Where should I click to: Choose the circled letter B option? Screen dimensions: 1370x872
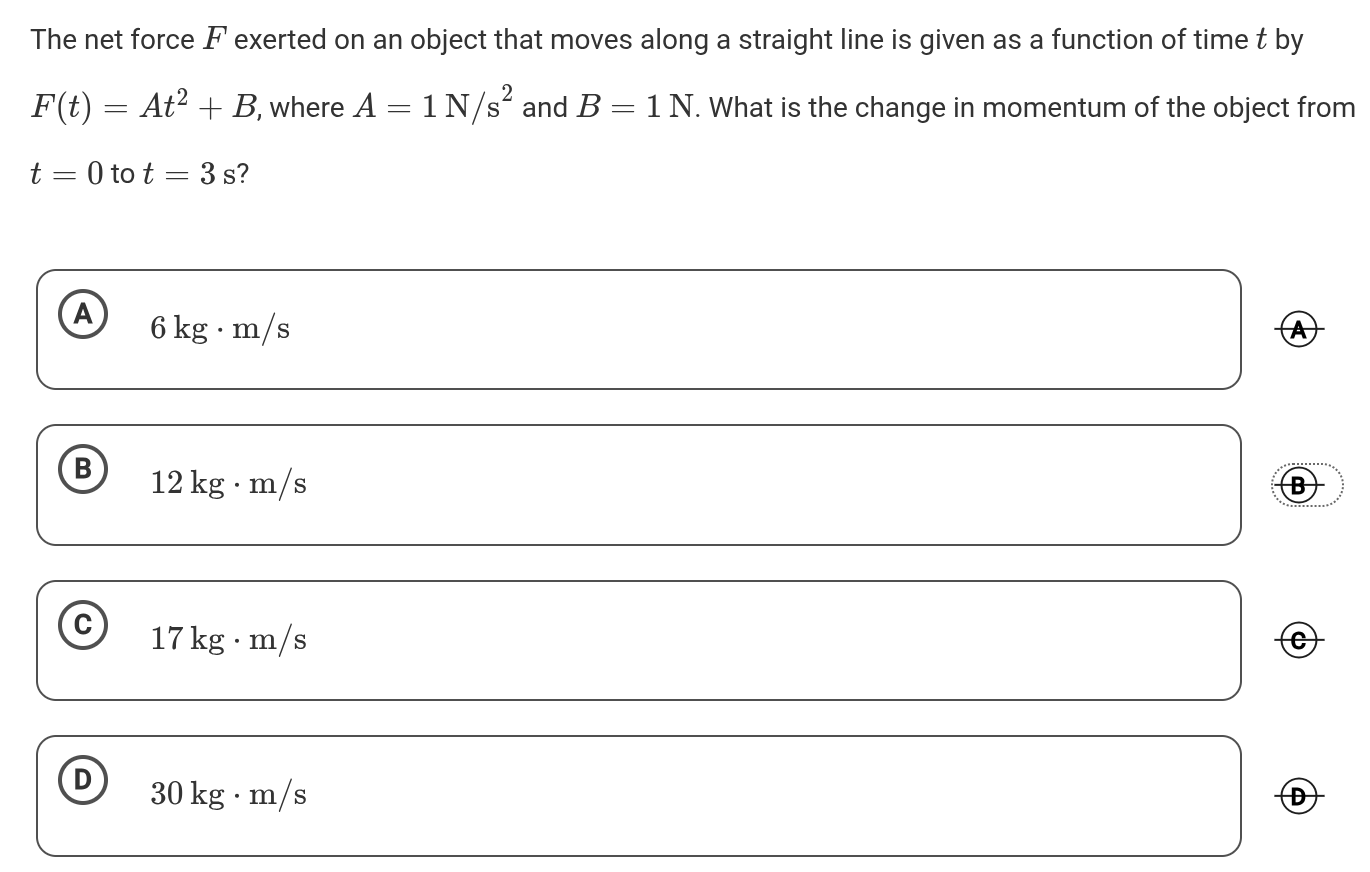pyautogui.click(x=83, y=469)
